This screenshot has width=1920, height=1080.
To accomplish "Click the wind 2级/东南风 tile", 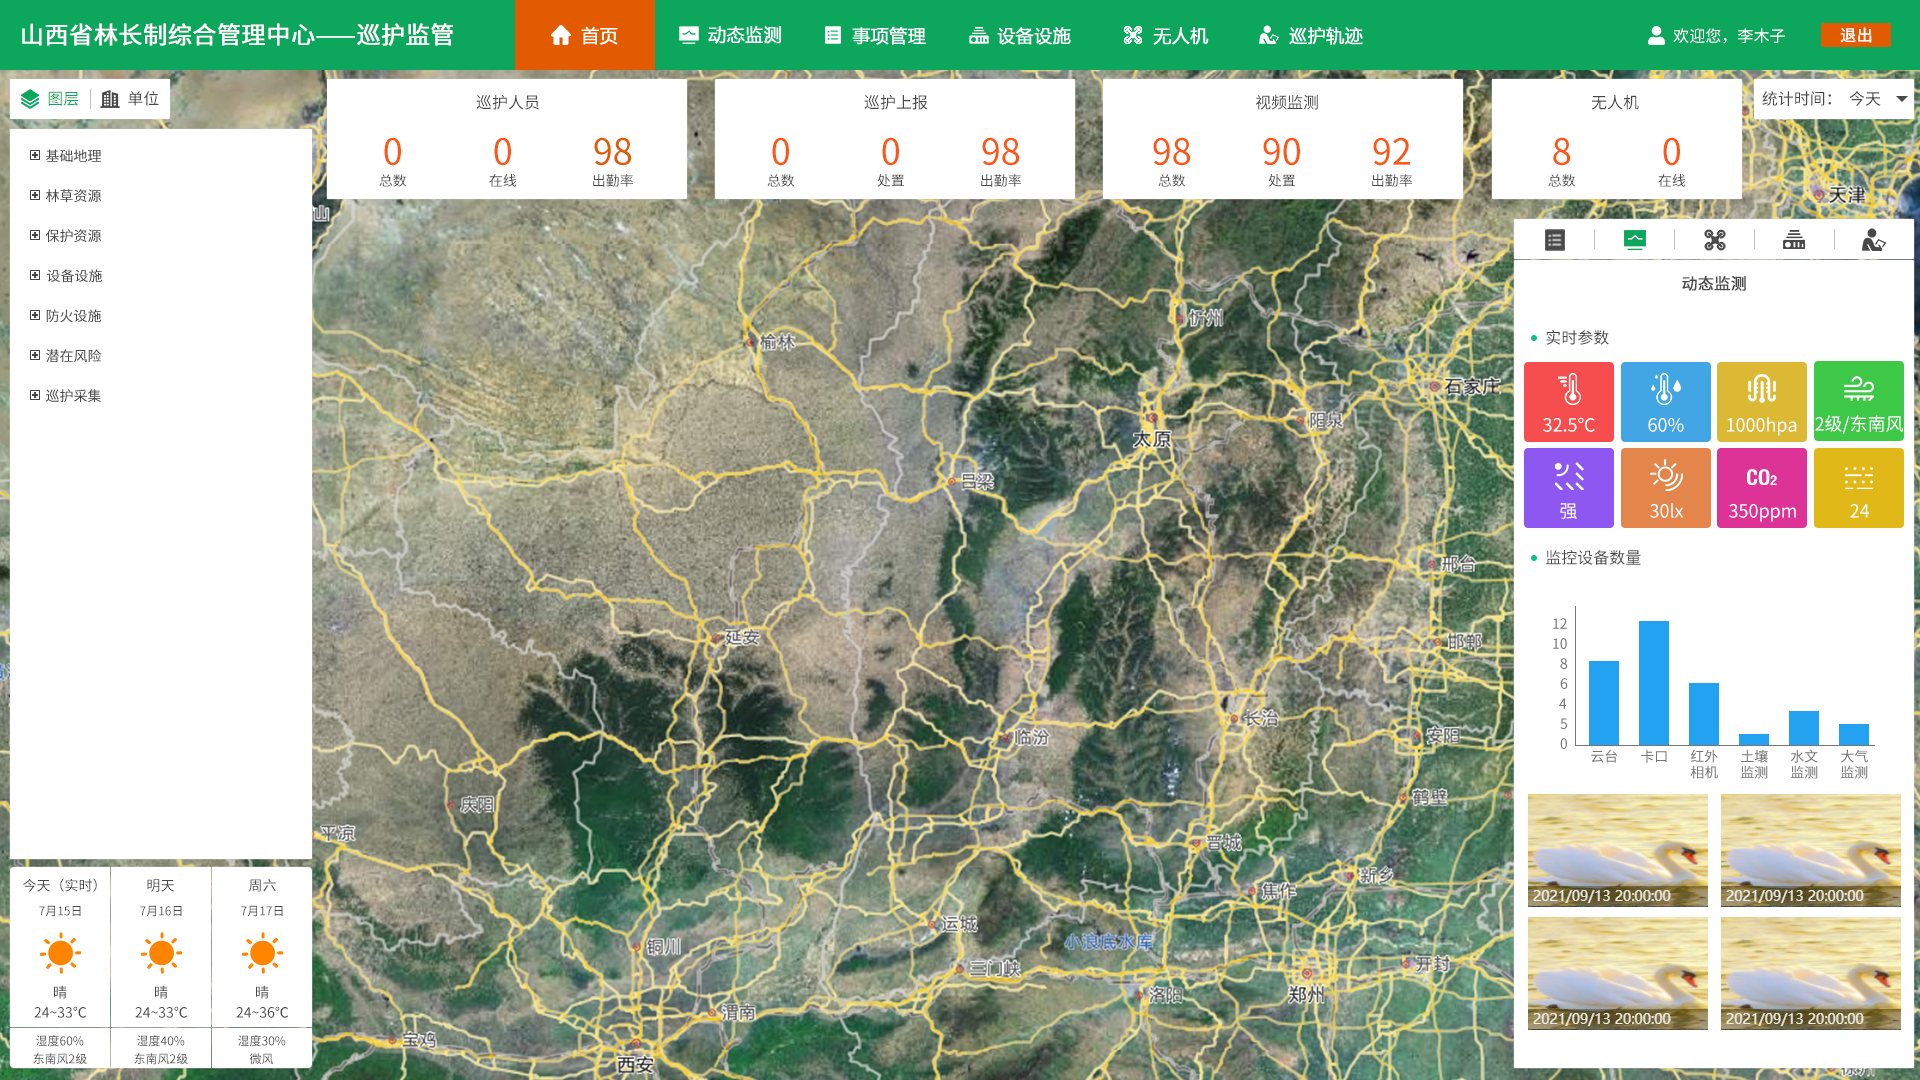I will (1858, 402).
